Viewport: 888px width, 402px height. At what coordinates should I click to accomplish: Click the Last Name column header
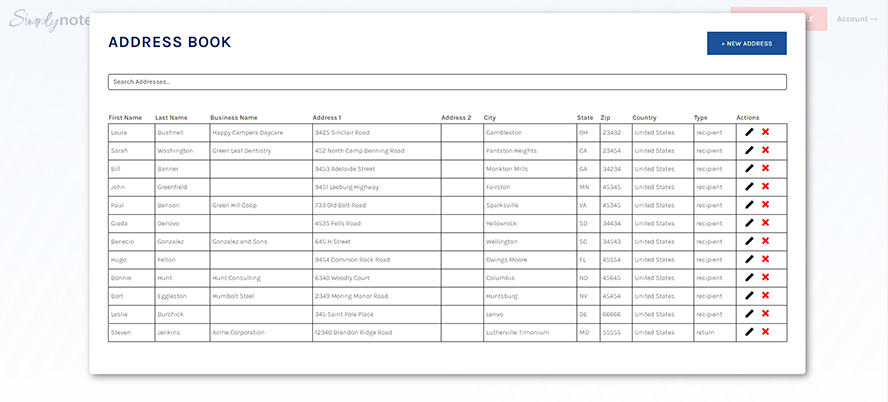click(x=171, y=118)
